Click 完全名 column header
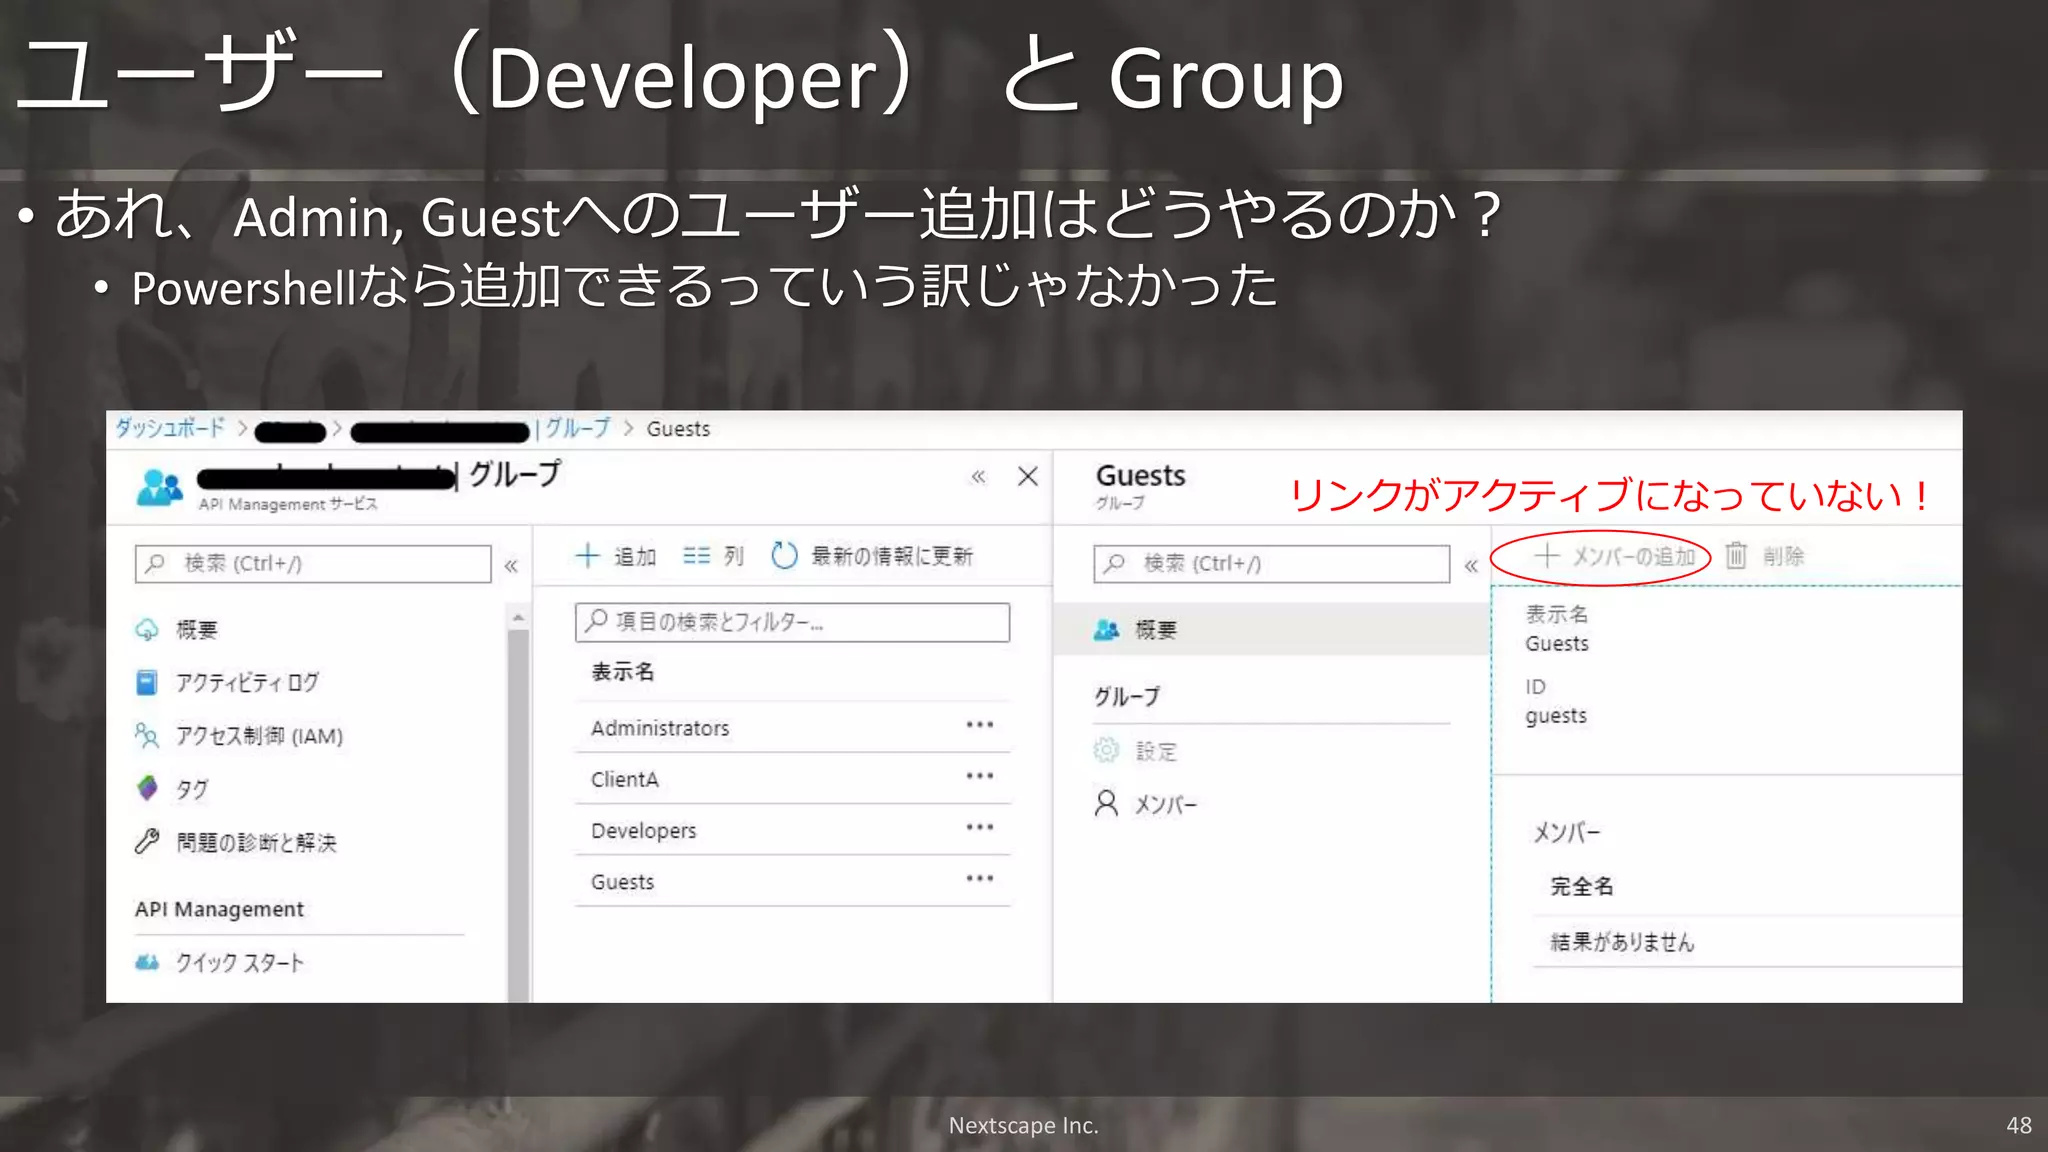Viewport: 2048px width, 1152px height. point(1582,885)
